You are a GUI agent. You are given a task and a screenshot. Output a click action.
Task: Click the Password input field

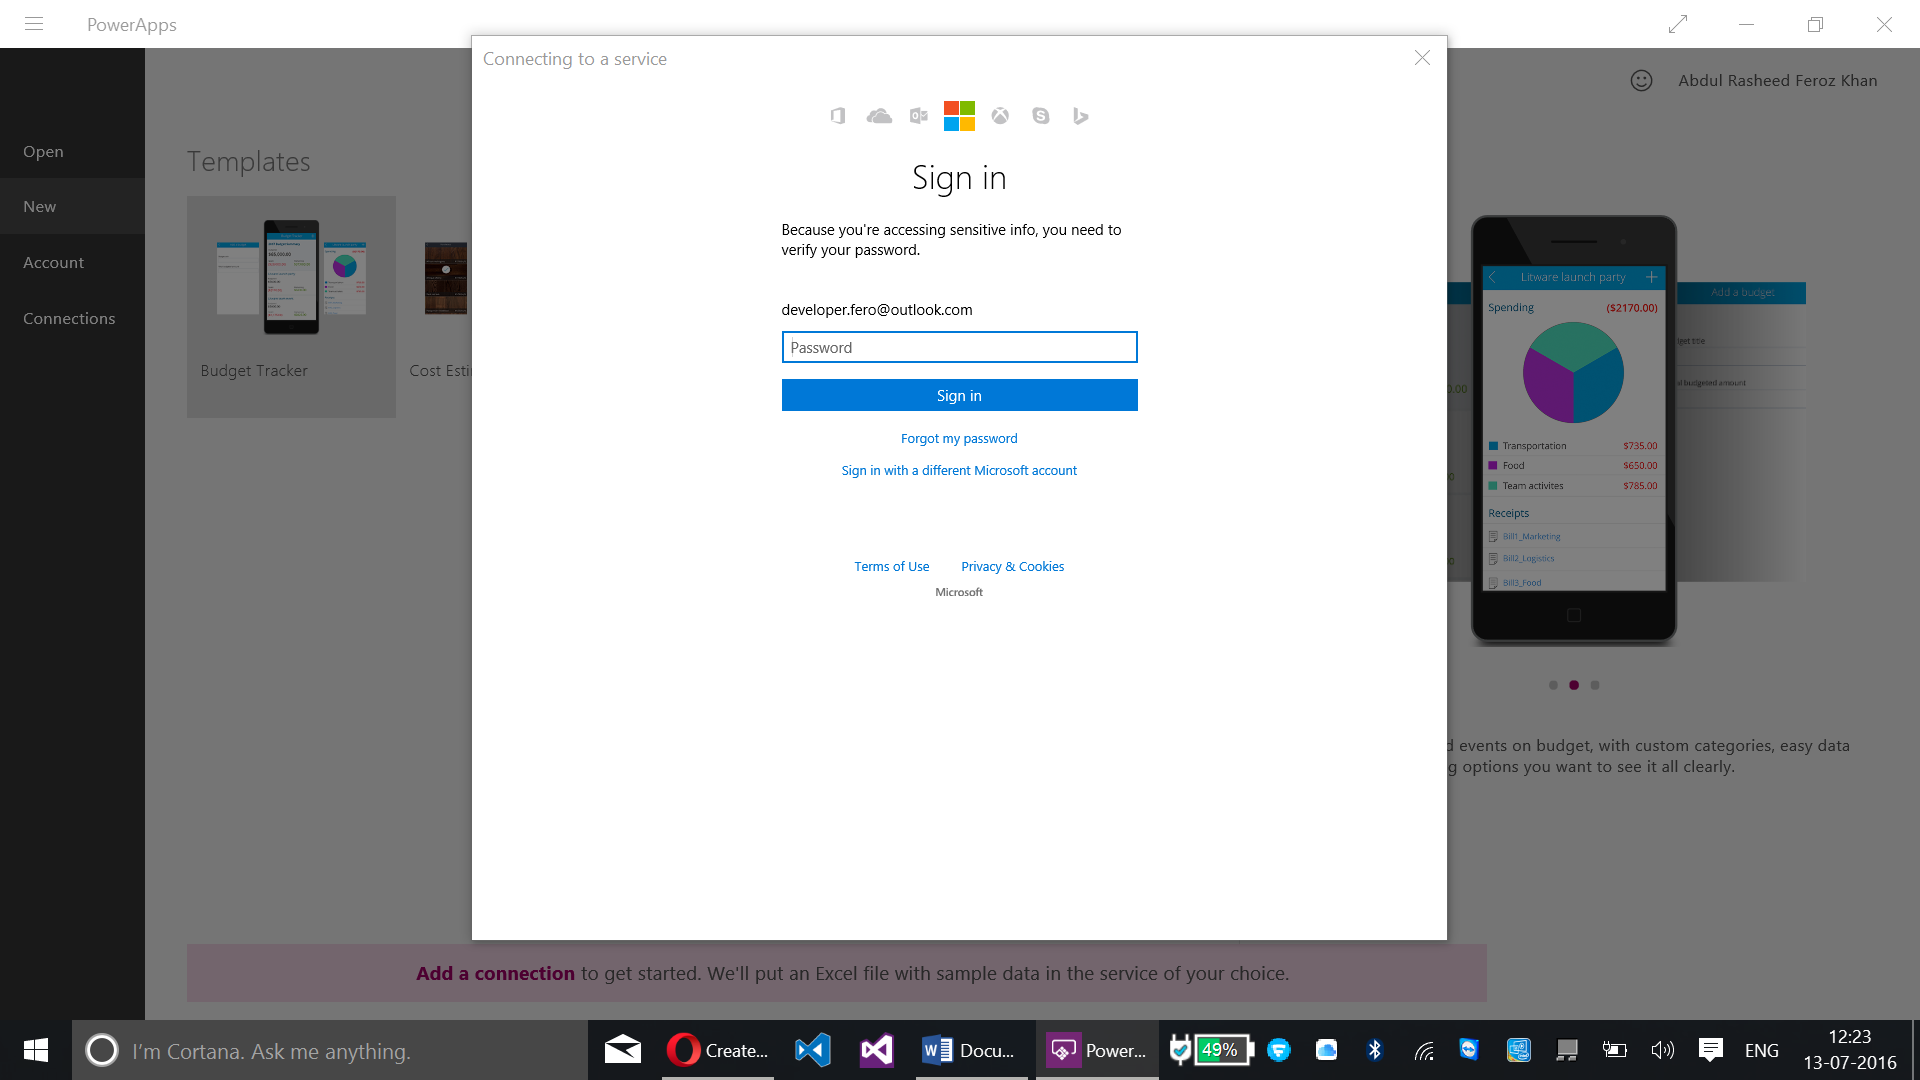pyautogui.click(x=959, y=347)
